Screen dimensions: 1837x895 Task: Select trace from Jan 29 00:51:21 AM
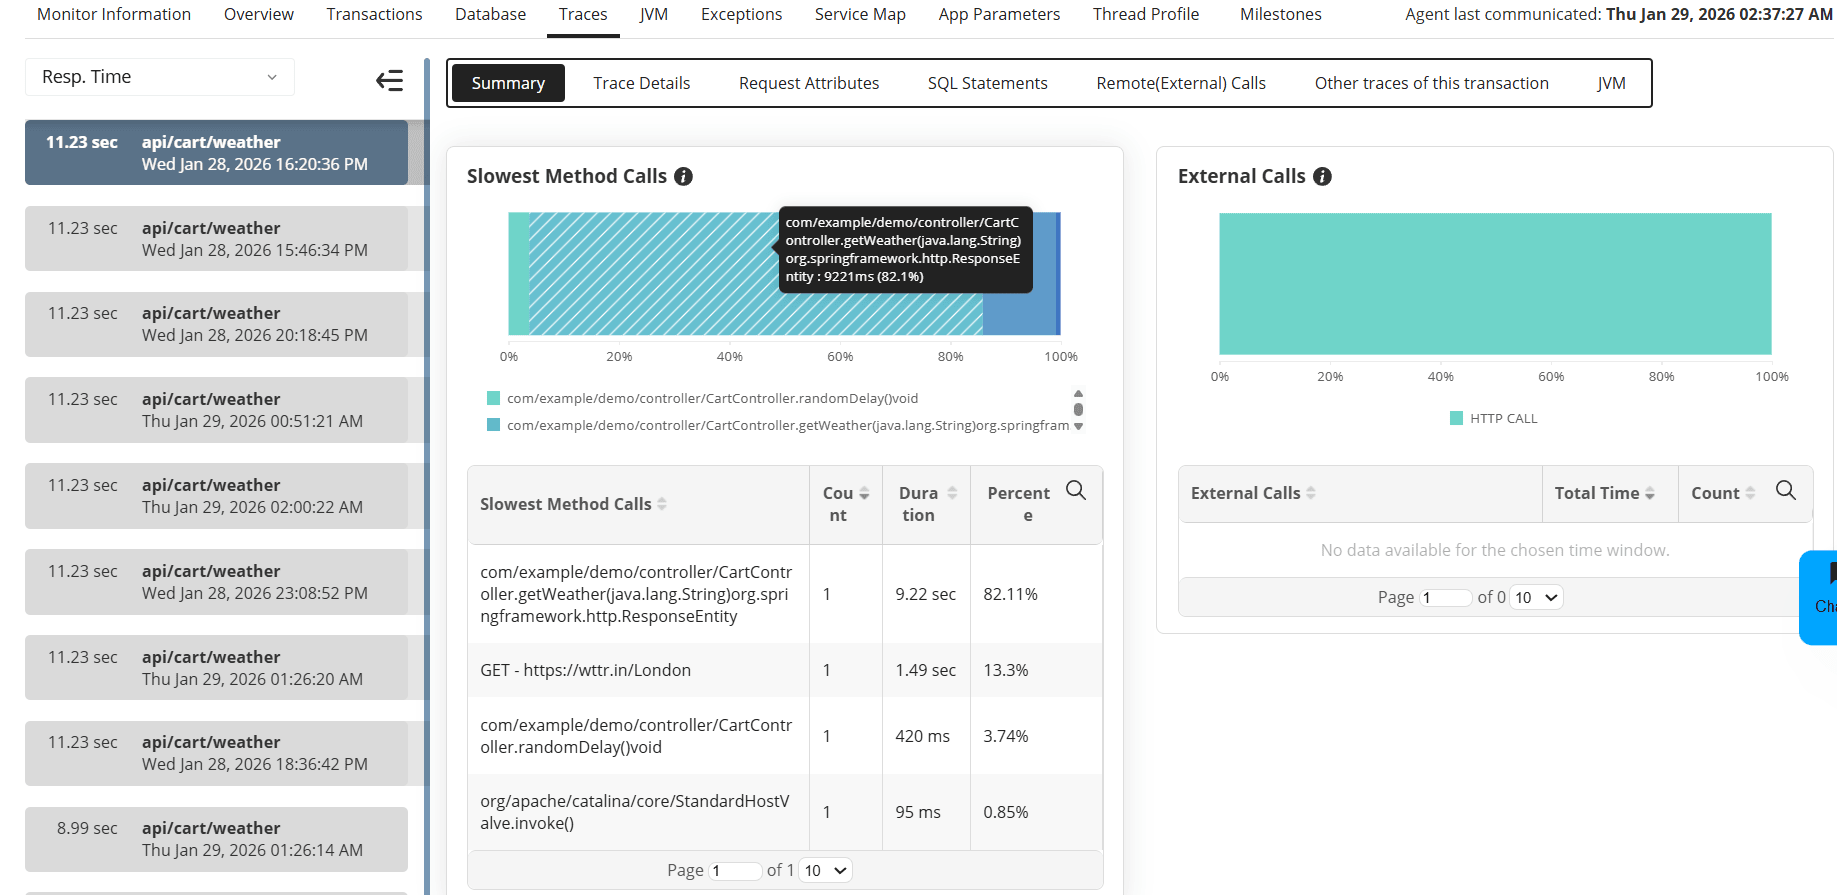click(216, 410)
